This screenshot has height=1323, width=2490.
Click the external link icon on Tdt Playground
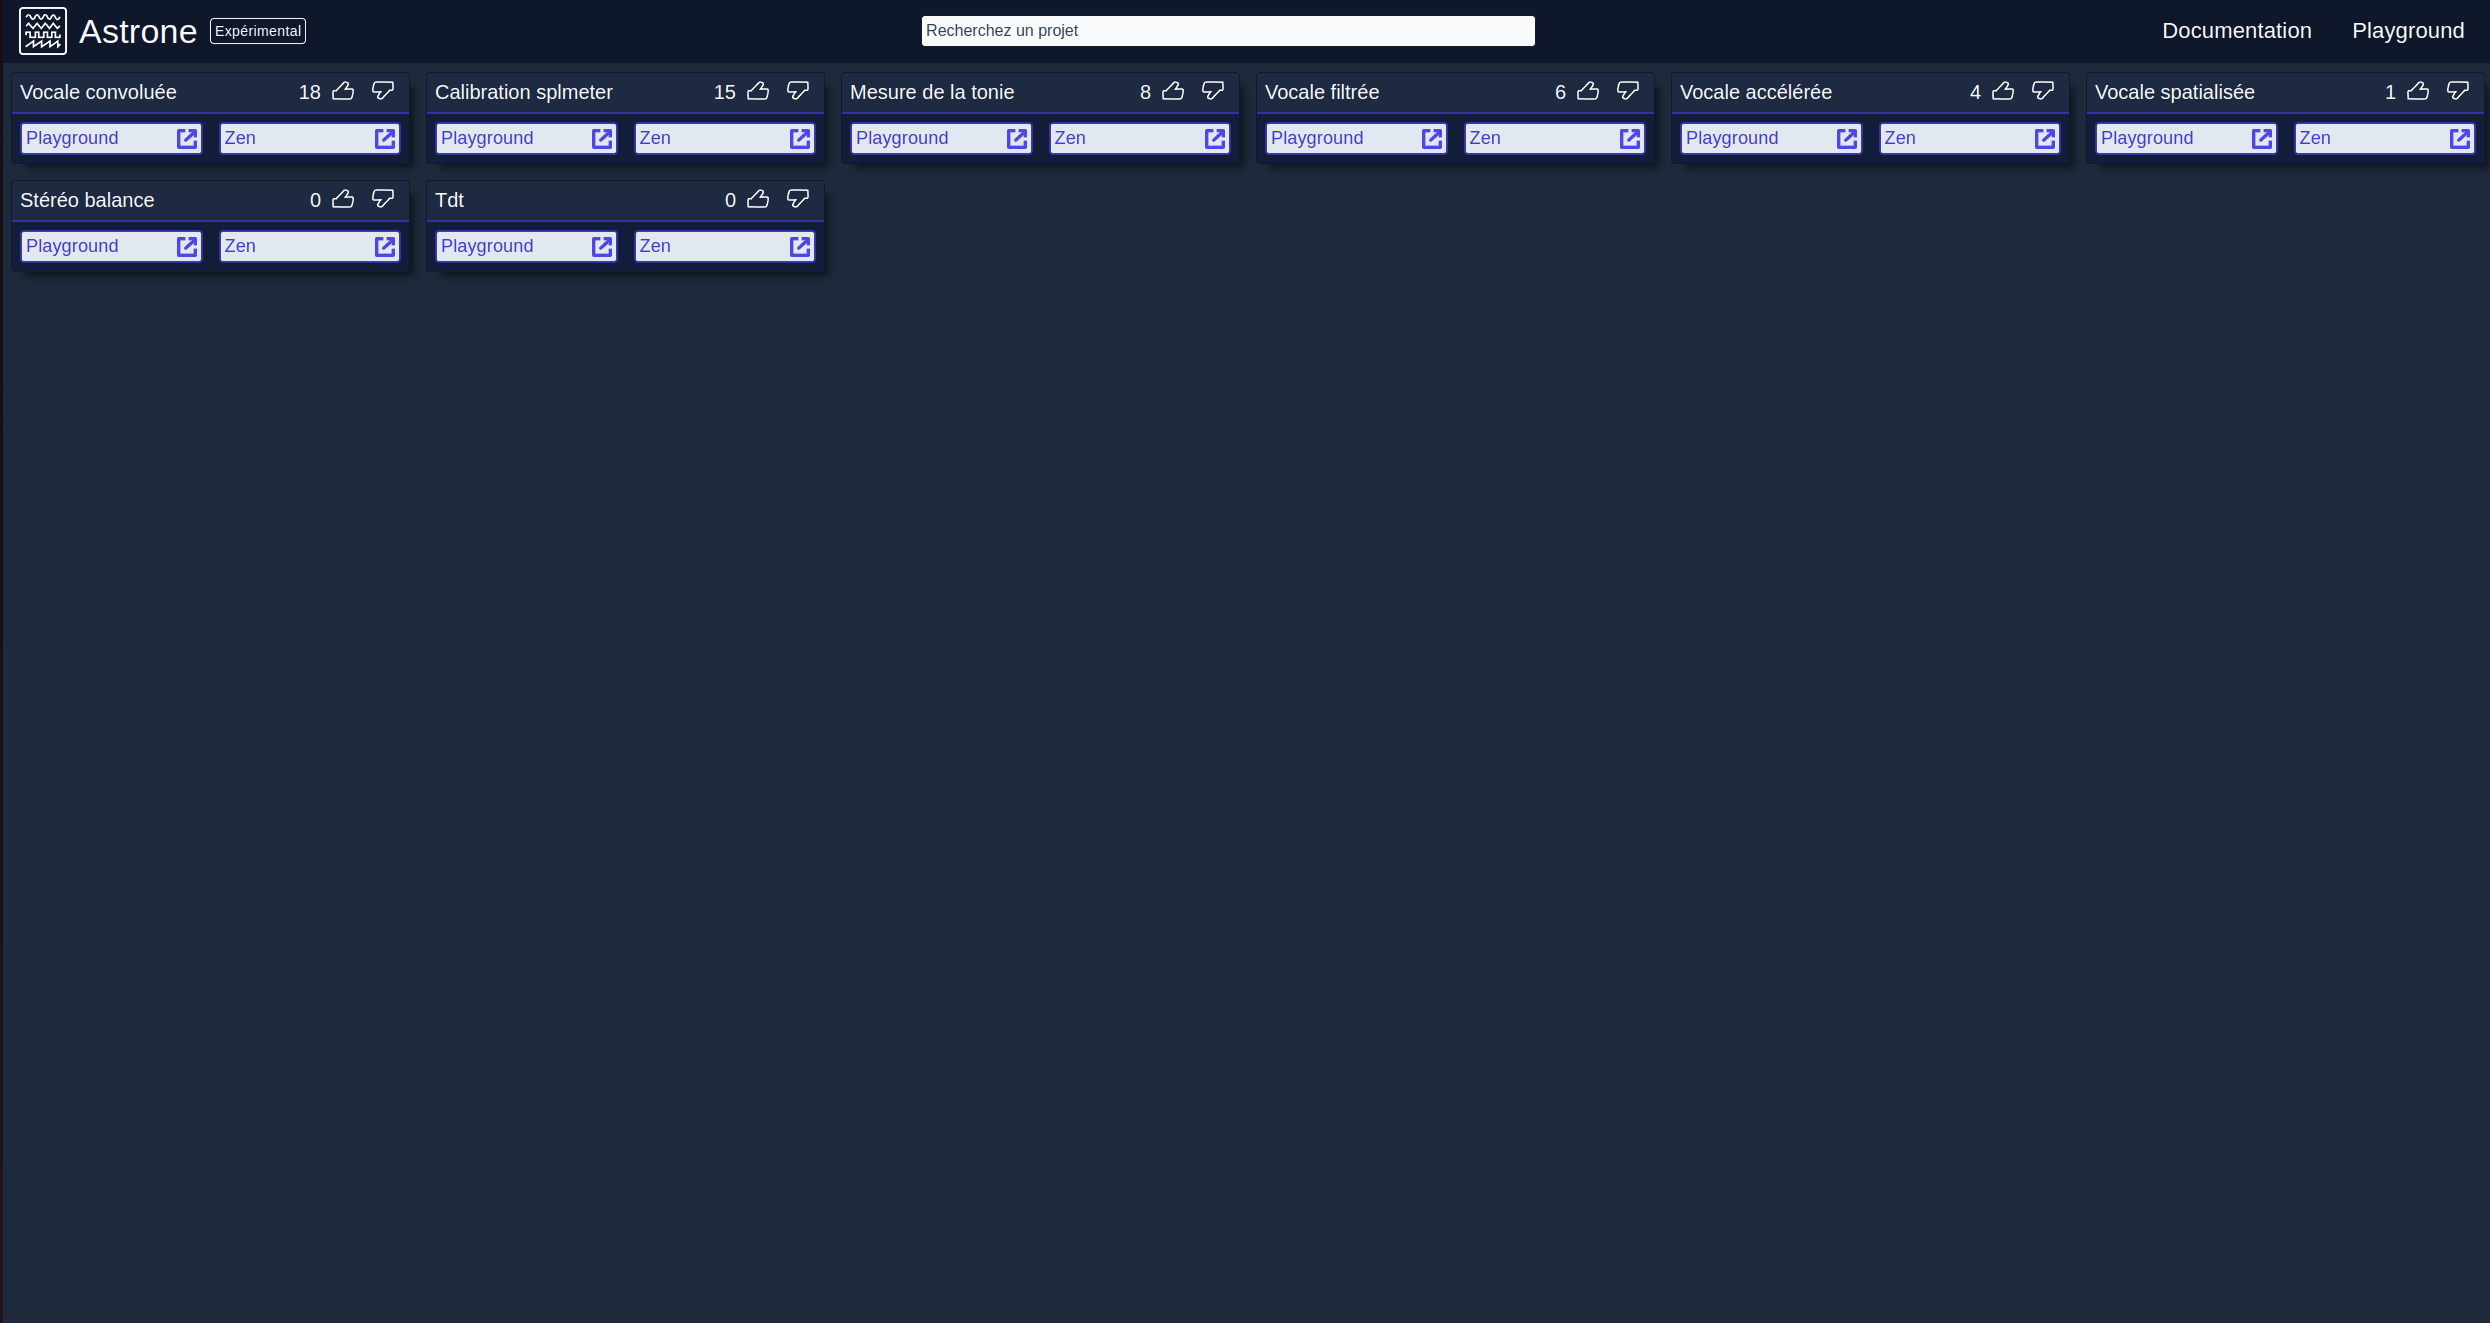(x=603, y=245)
